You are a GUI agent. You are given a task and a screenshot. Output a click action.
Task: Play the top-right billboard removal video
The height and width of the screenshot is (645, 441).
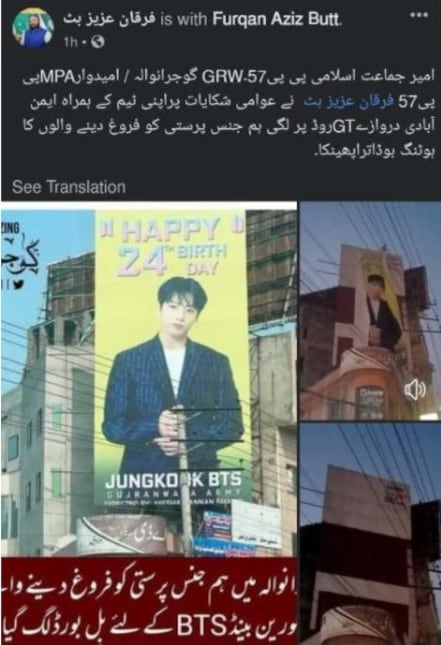(x=370, y=311)
